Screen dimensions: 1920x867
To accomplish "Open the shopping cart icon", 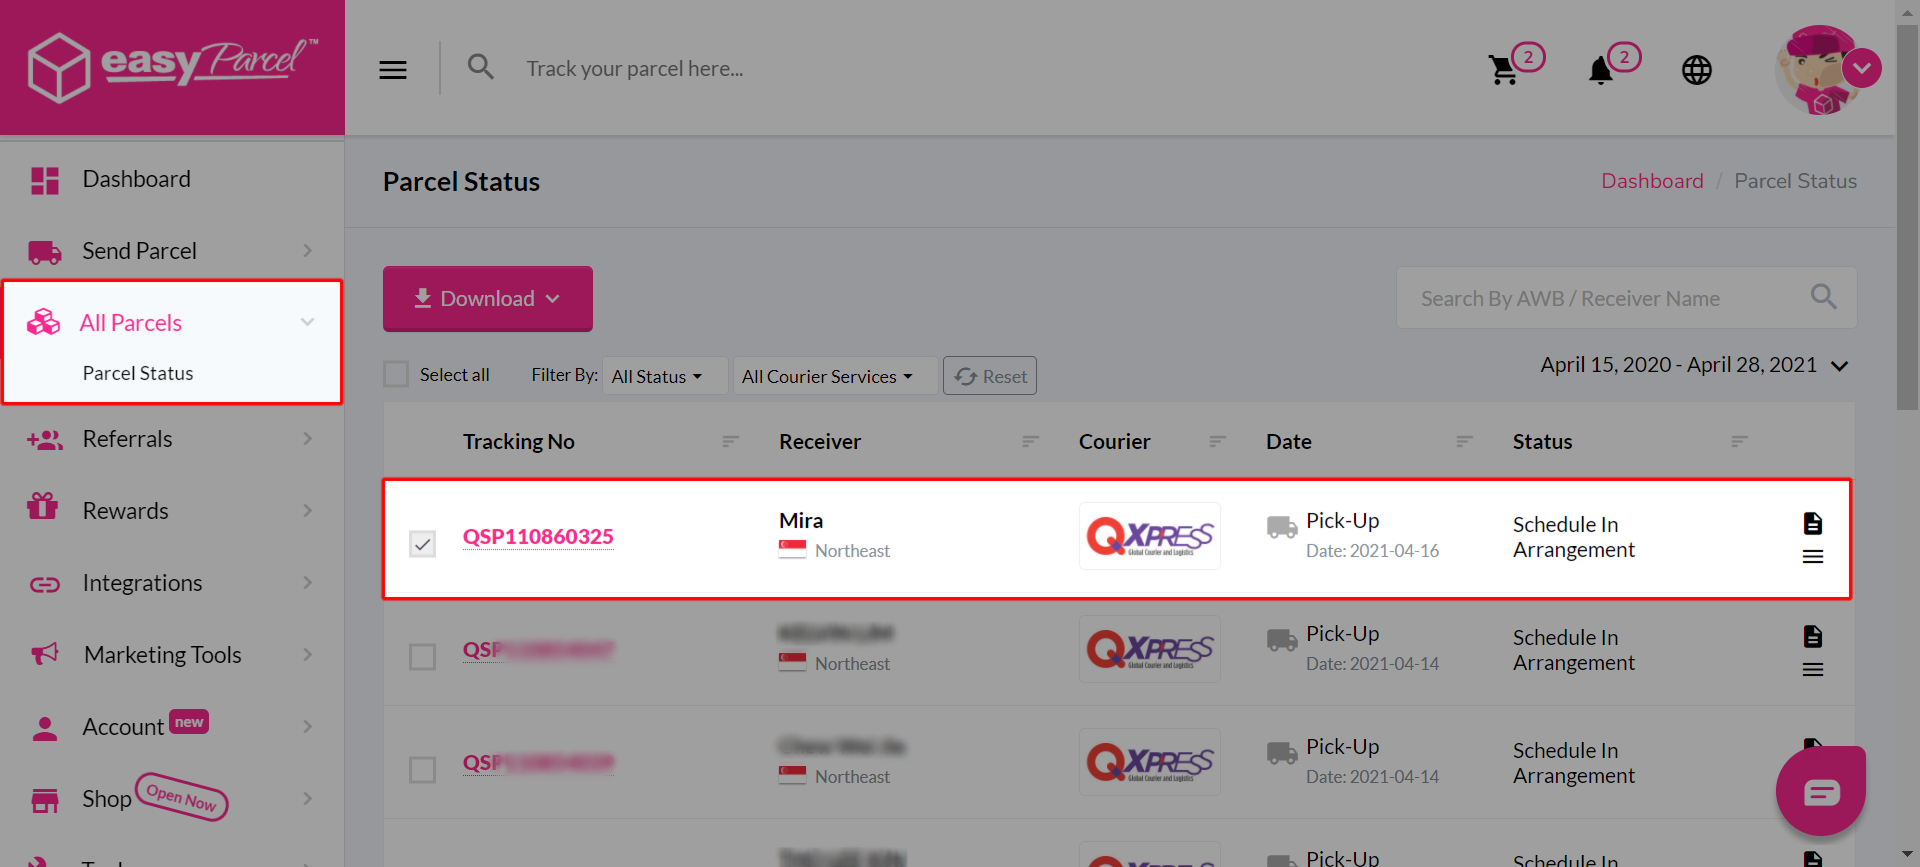I will coord(1503,70).
